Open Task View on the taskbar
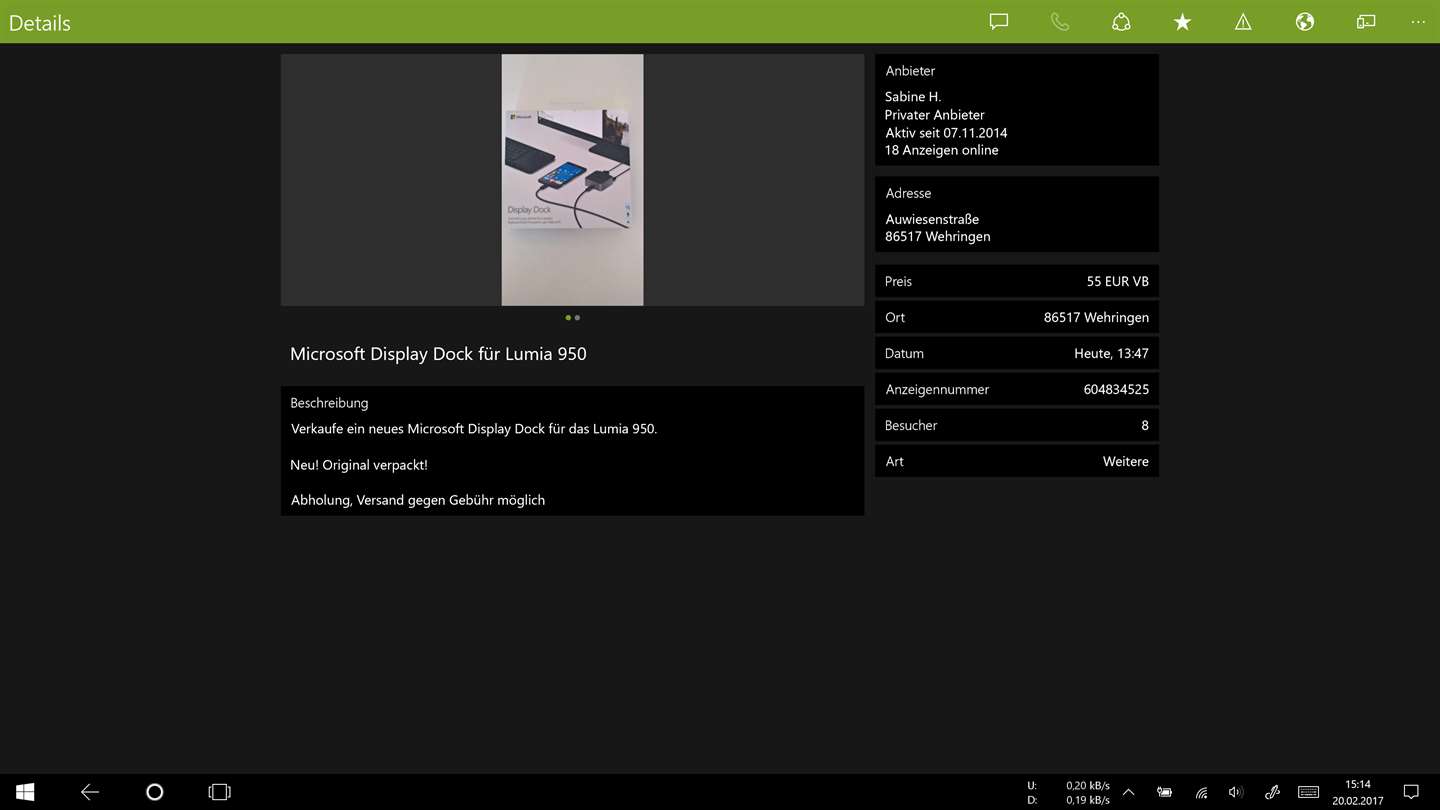The image size is (1440, 810). (219, 792)
